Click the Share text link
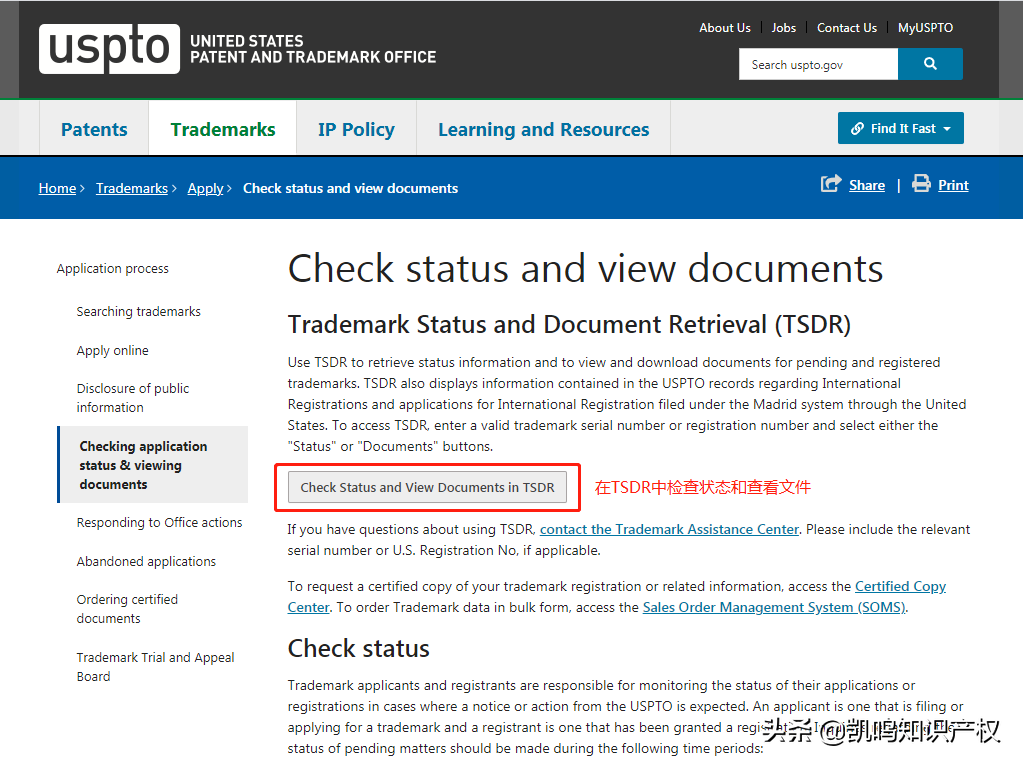The image size is (1023, 766). 867,185
